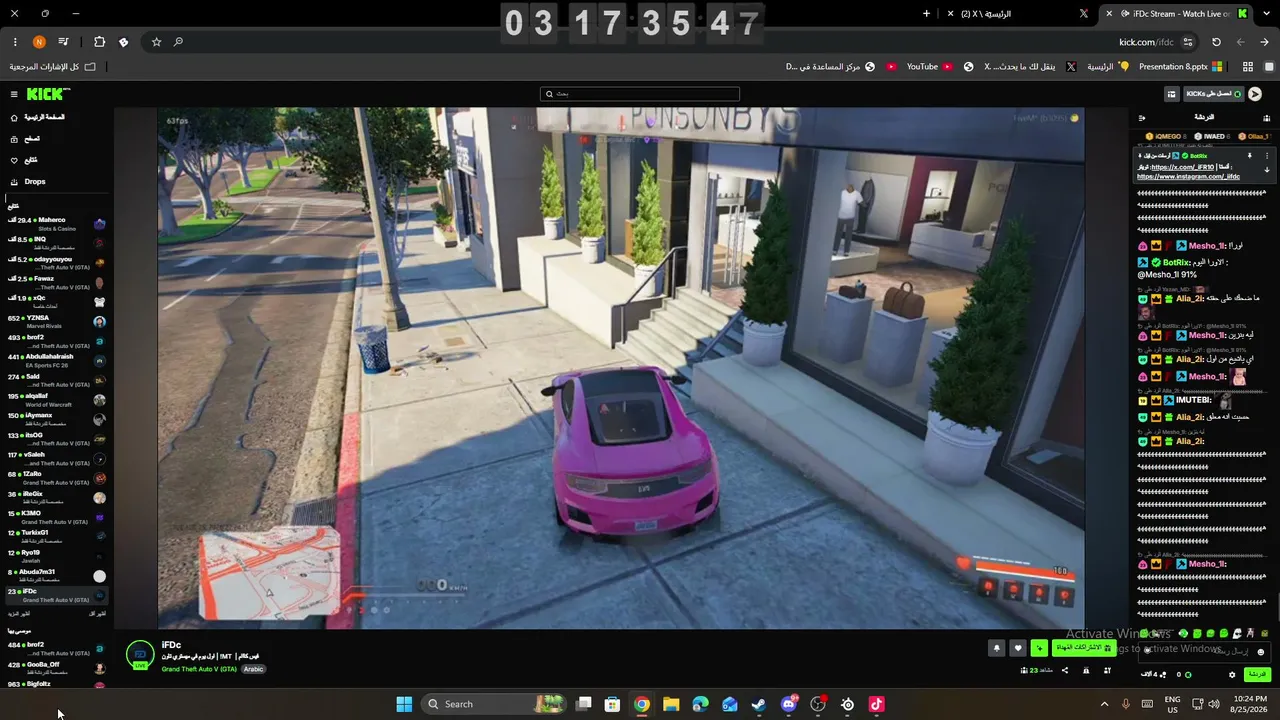Open the Chrome profile avatar N

tap(39, 42)
